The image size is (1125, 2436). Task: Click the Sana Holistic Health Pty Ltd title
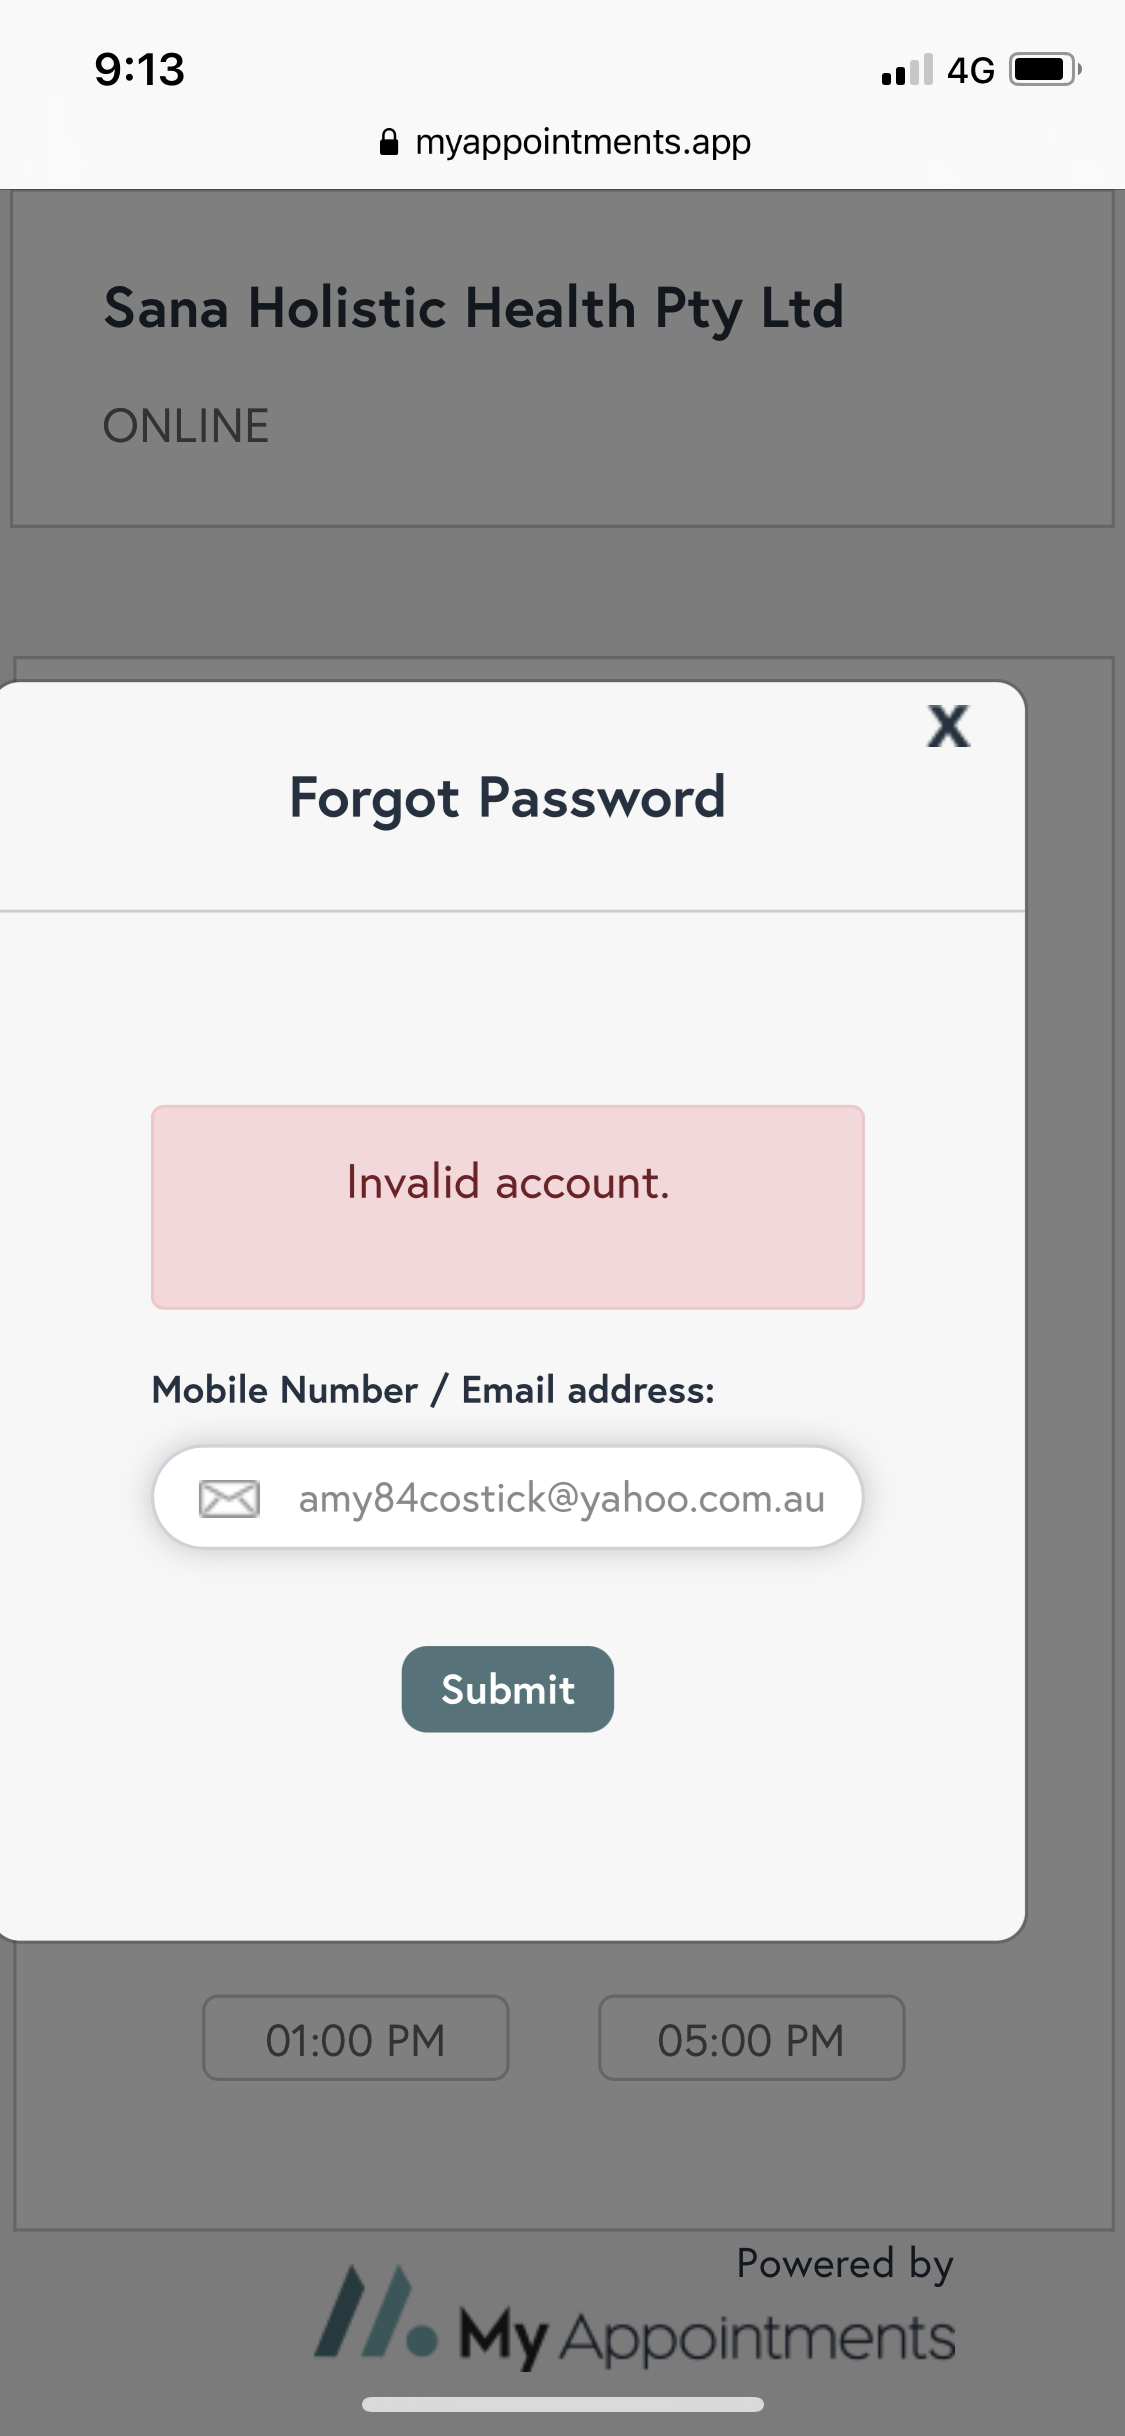click(x=473, y=307)
